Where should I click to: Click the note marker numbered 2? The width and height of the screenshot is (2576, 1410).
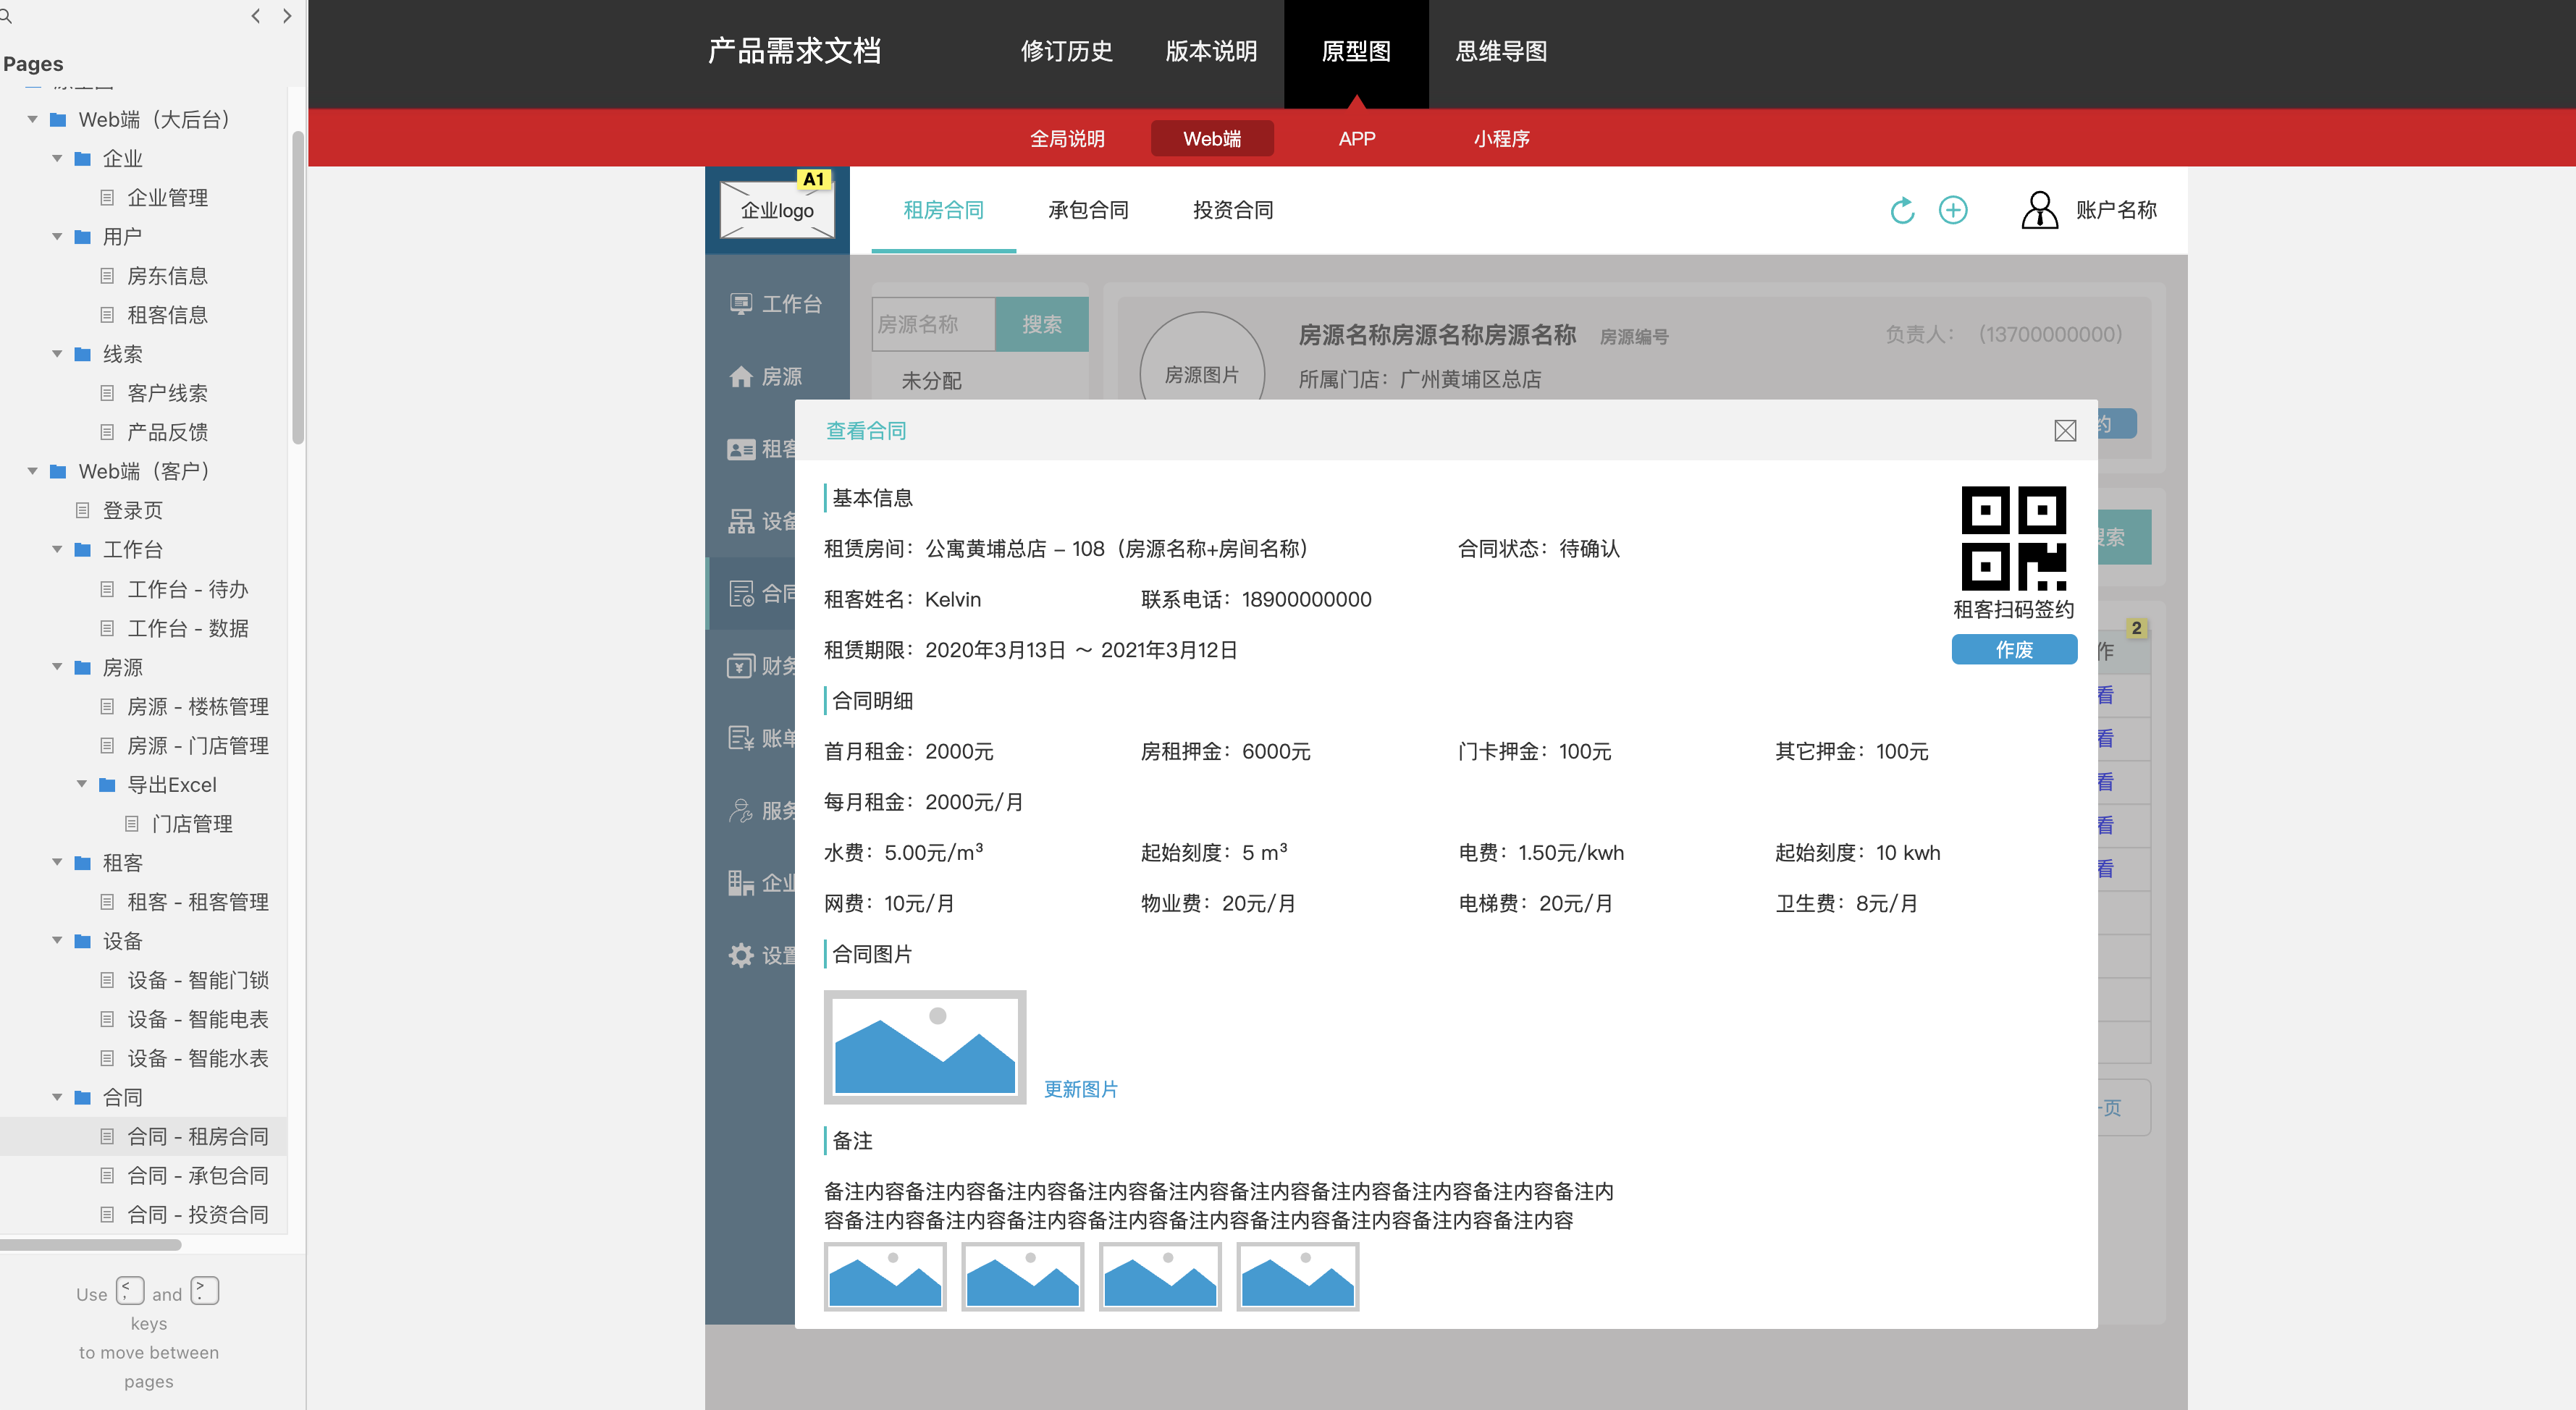[2136, 628]
